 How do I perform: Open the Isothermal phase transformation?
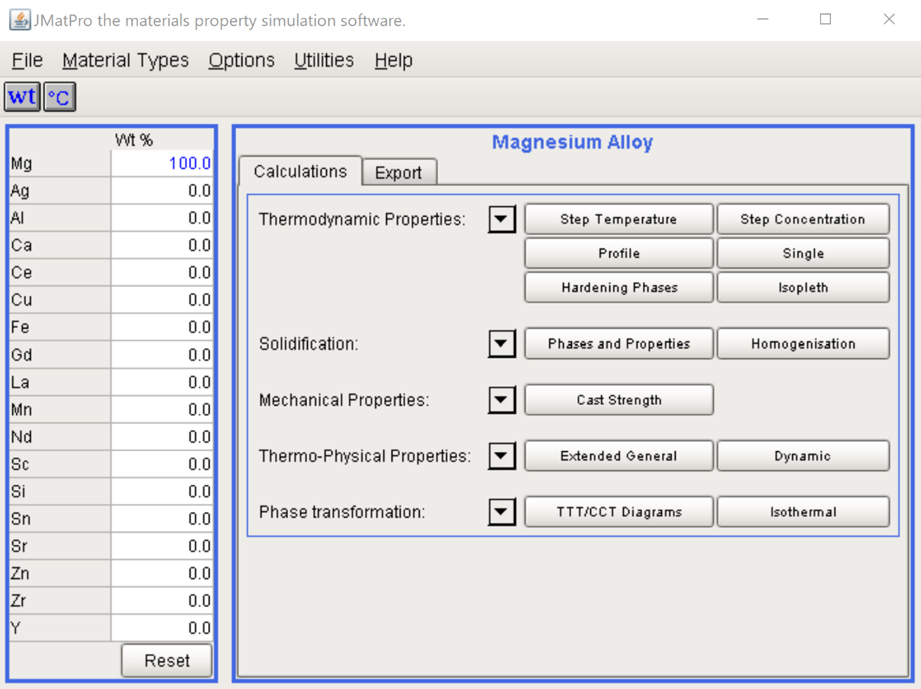(803, 512)
